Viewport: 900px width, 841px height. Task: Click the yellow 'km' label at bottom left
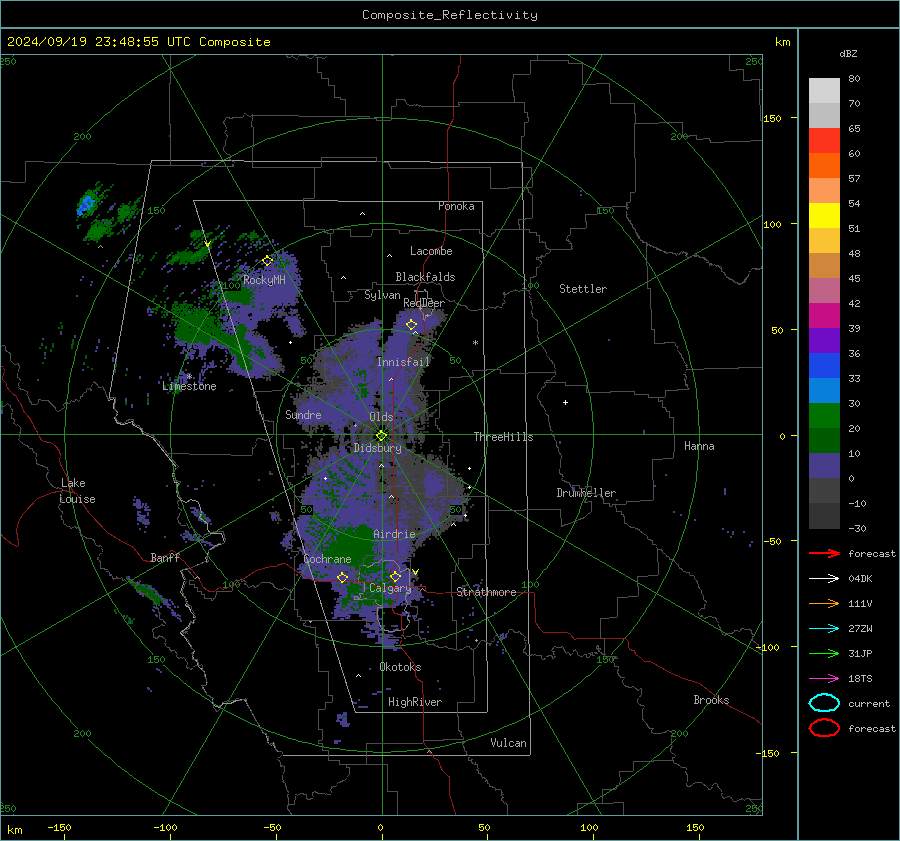[x=14, y=830]
